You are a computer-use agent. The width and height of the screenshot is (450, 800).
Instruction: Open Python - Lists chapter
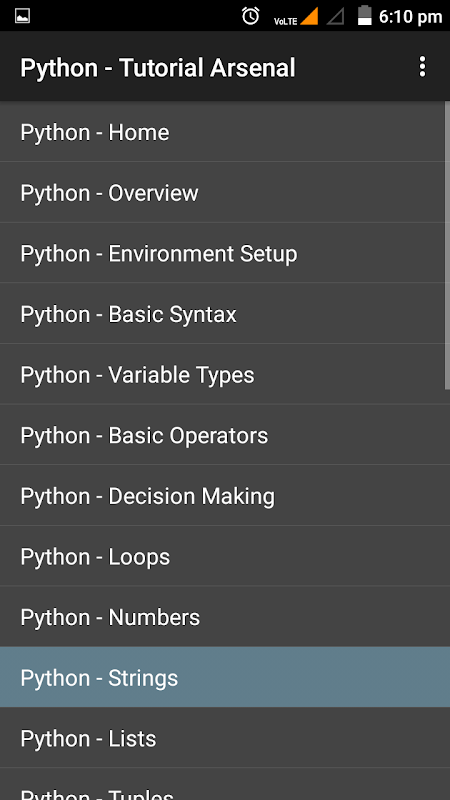222,738
